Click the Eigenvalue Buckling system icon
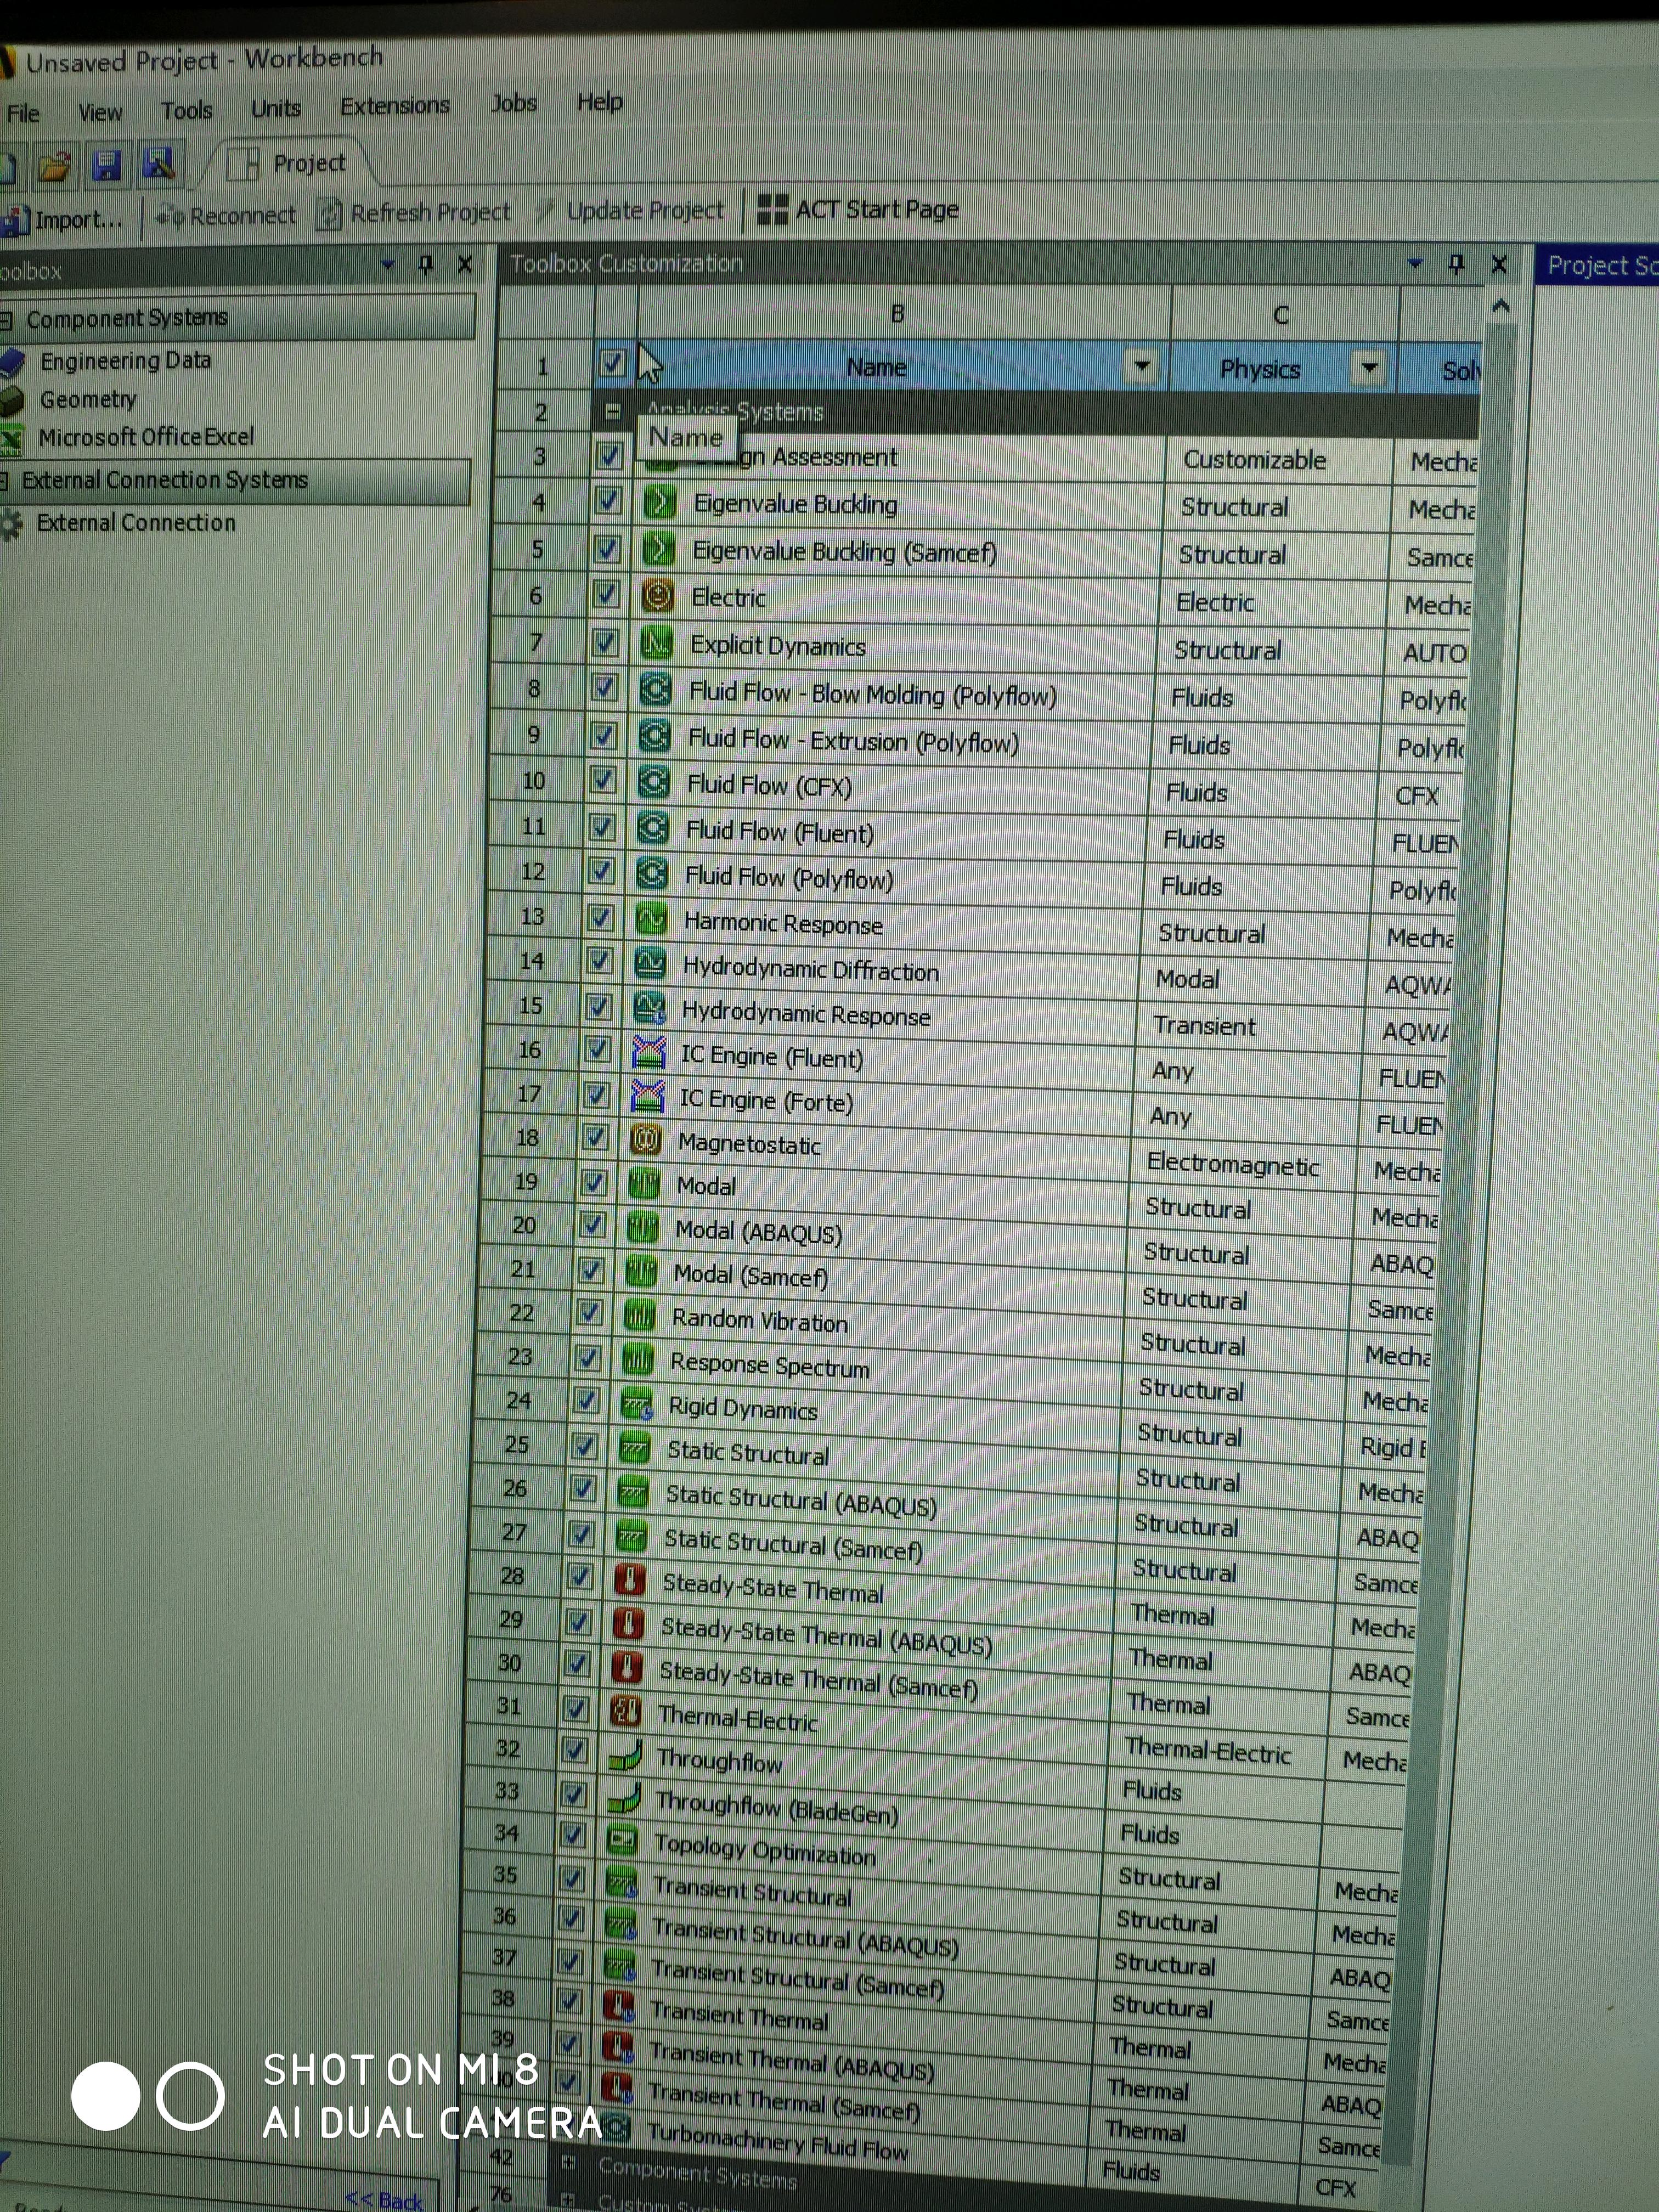Image resolution: width=1659 pixels, height=2212 pixels. point(659,502)
